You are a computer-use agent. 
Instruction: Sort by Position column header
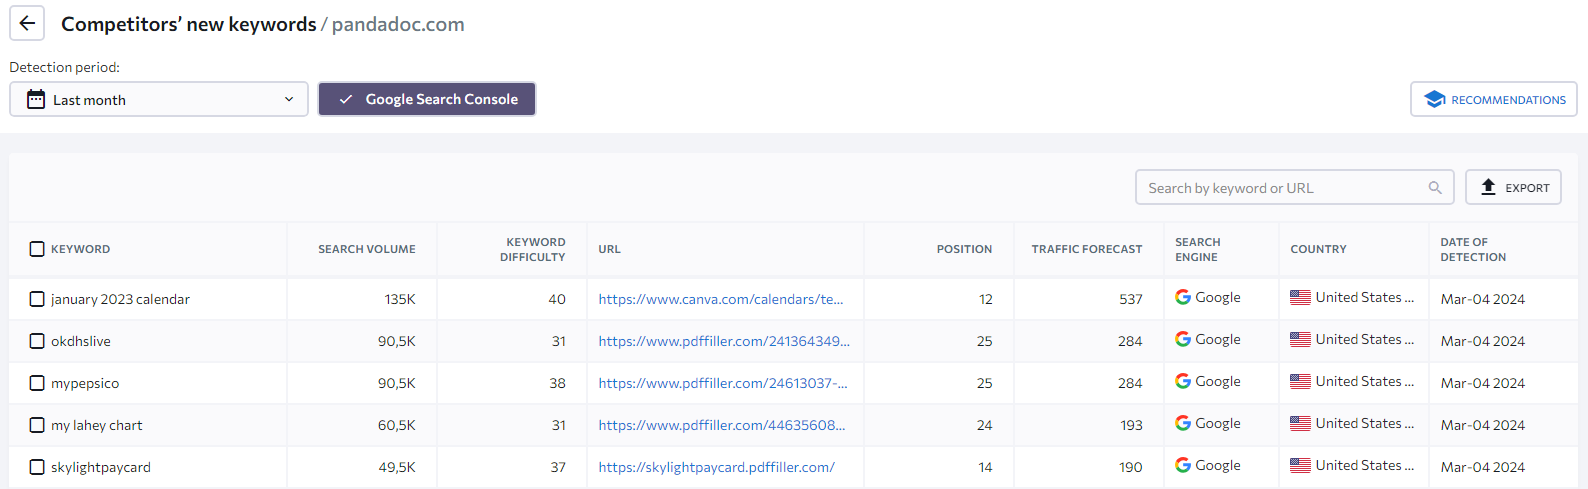point(964,249)
